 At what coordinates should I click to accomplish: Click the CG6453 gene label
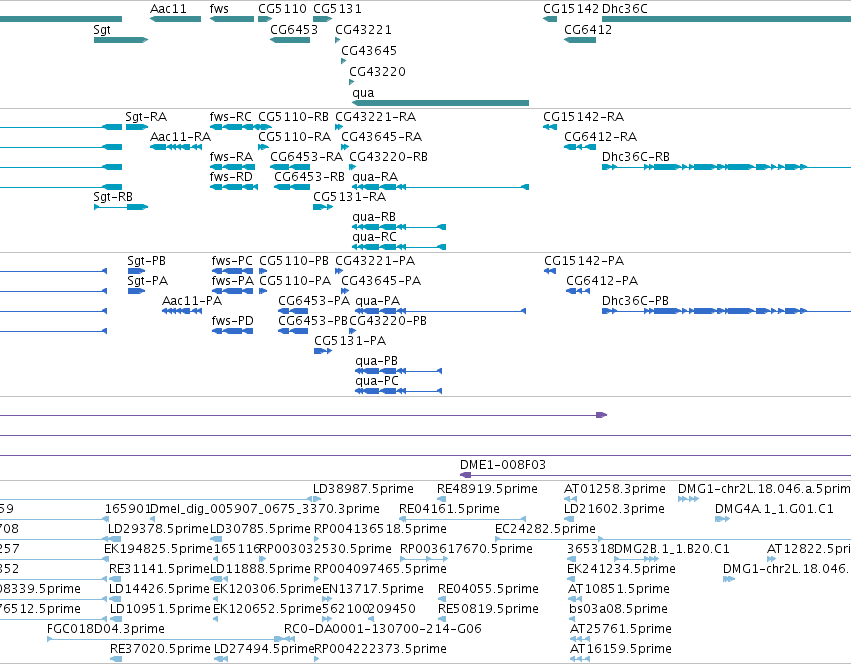click(x=294, y=30)
